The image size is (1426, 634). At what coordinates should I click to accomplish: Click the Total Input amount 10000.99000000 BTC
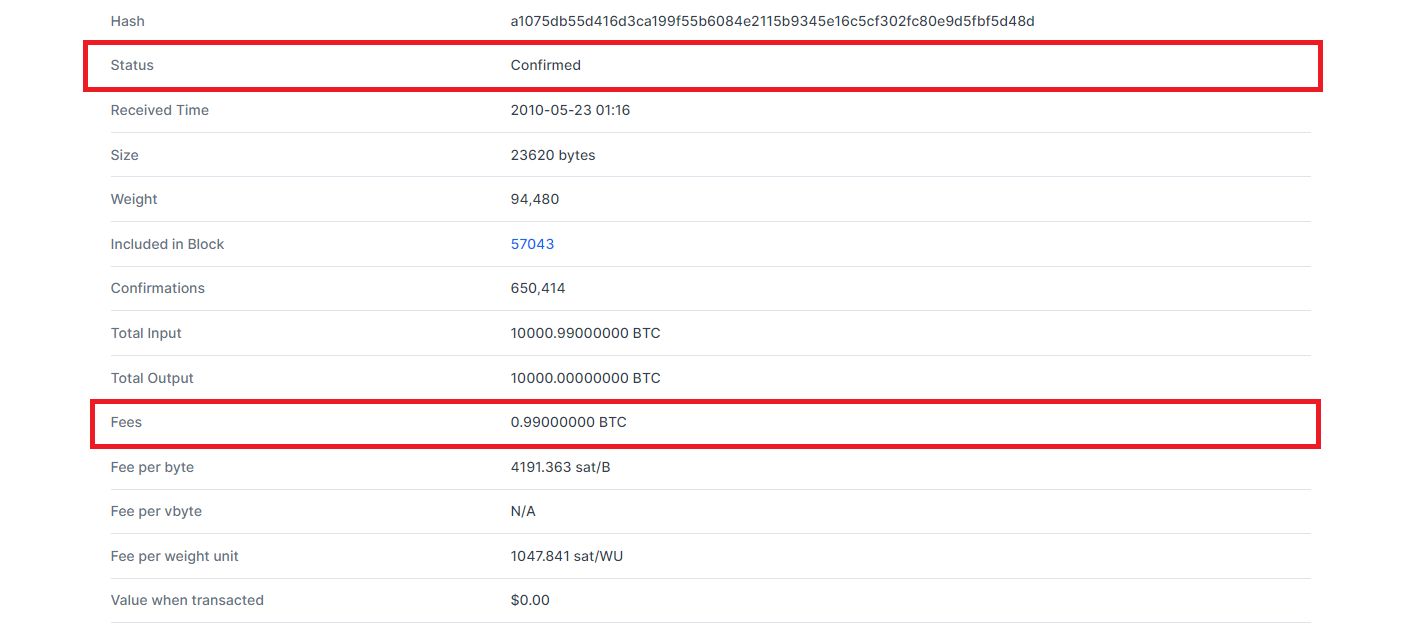coord(585,333)
